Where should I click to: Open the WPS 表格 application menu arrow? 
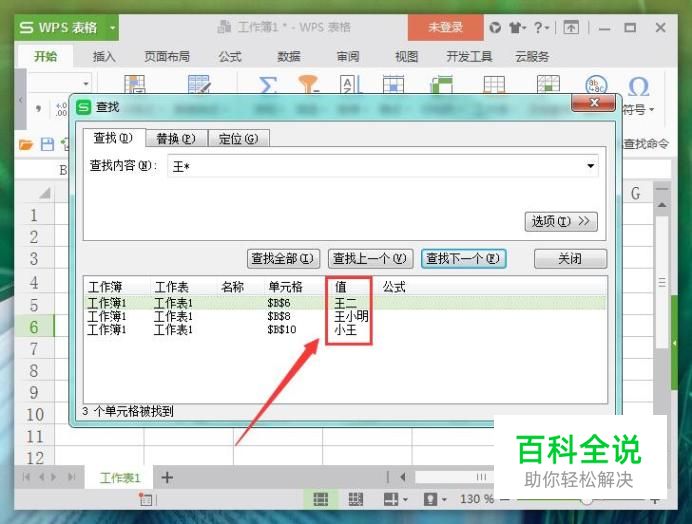(x=113, y=28)
